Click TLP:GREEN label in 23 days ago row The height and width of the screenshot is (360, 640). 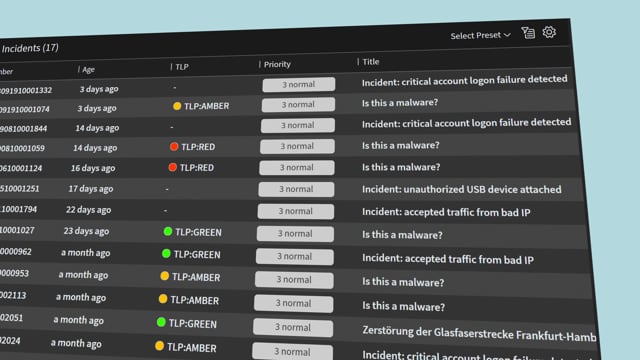(x=198, y=232)
